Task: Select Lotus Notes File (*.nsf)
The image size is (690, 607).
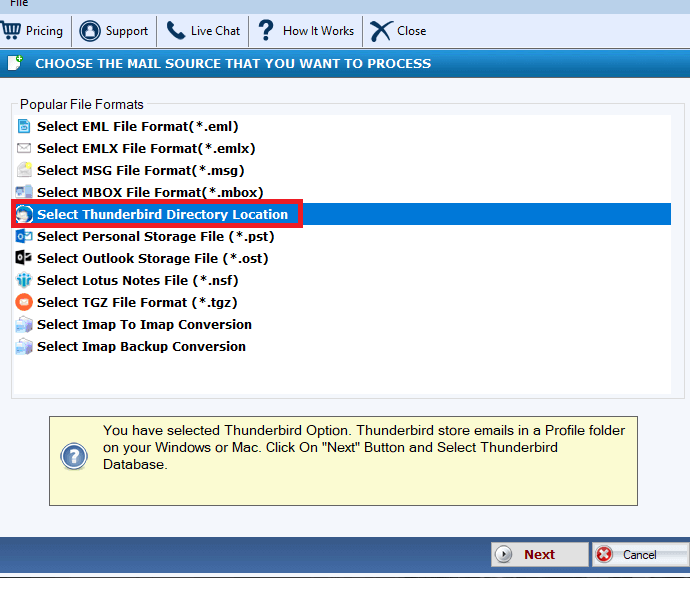Action: click(x=137, y=280)
